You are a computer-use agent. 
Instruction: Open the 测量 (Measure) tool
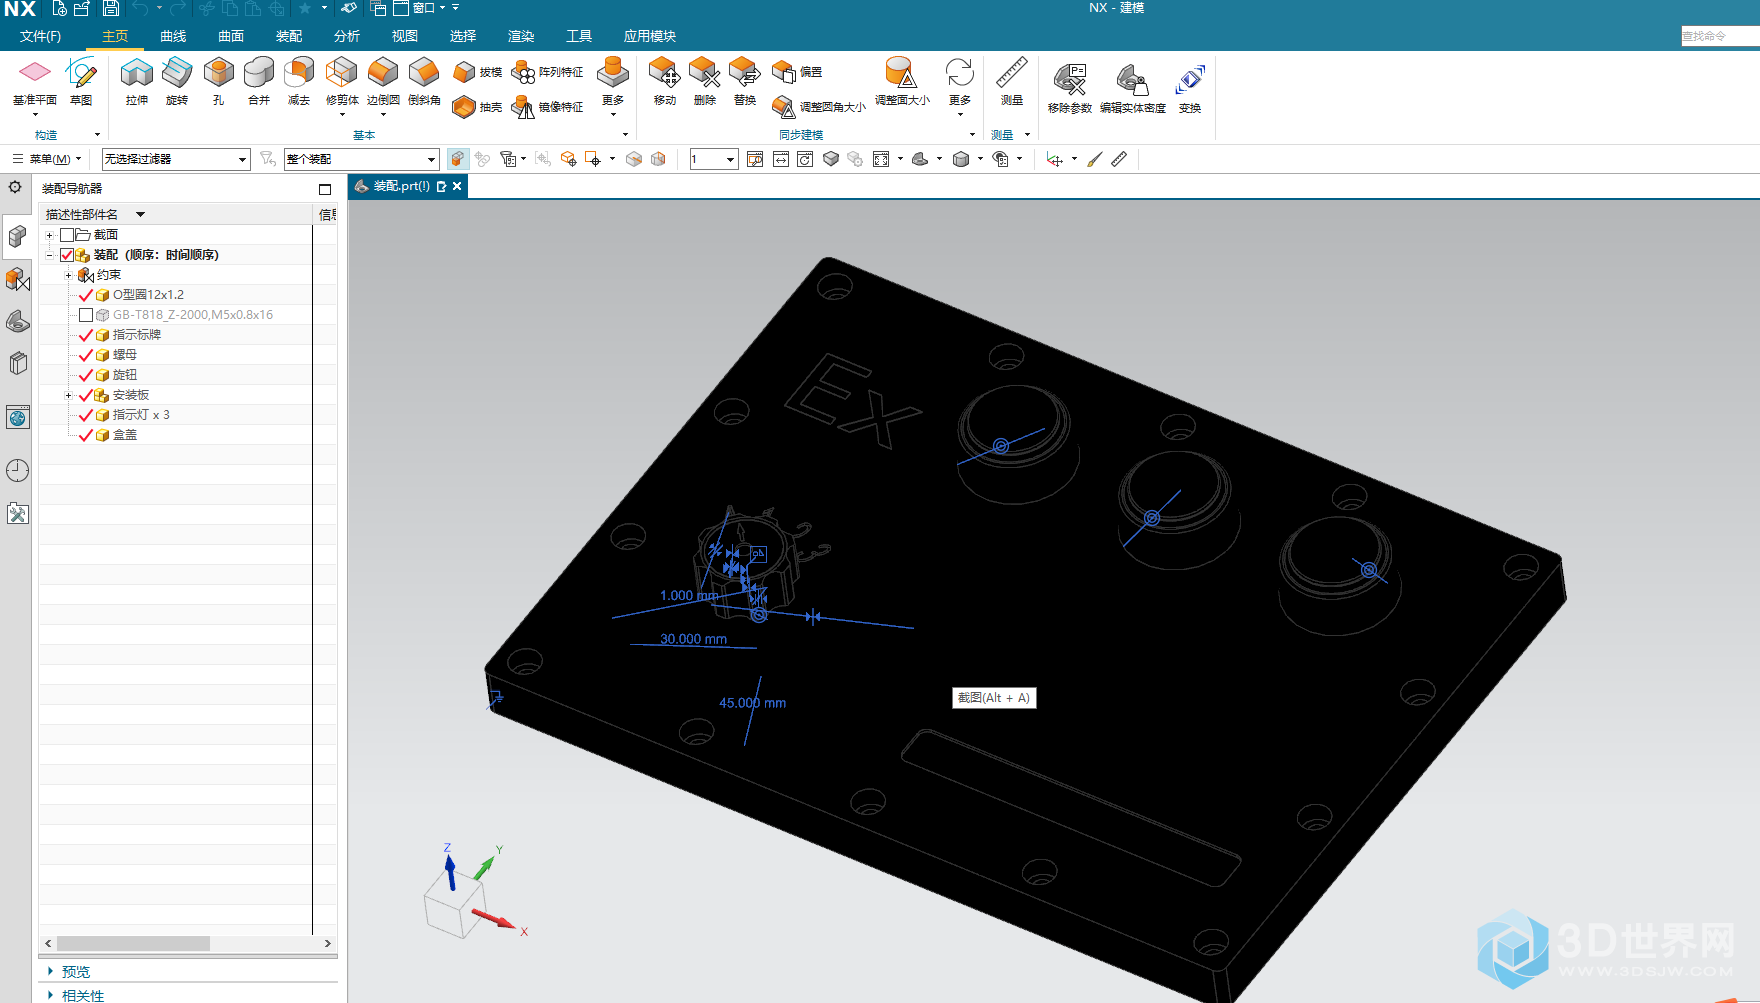tap(1012, 82)
